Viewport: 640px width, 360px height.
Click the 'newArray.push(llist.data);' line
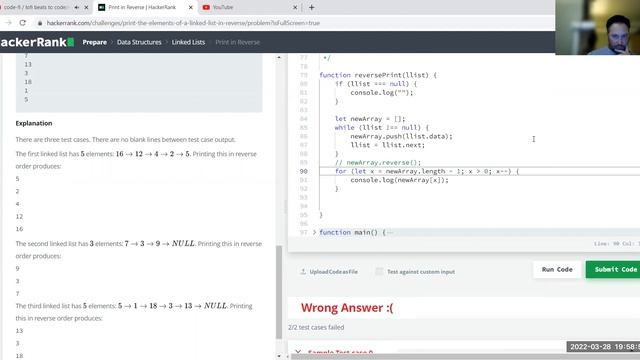tap(401, 136)
